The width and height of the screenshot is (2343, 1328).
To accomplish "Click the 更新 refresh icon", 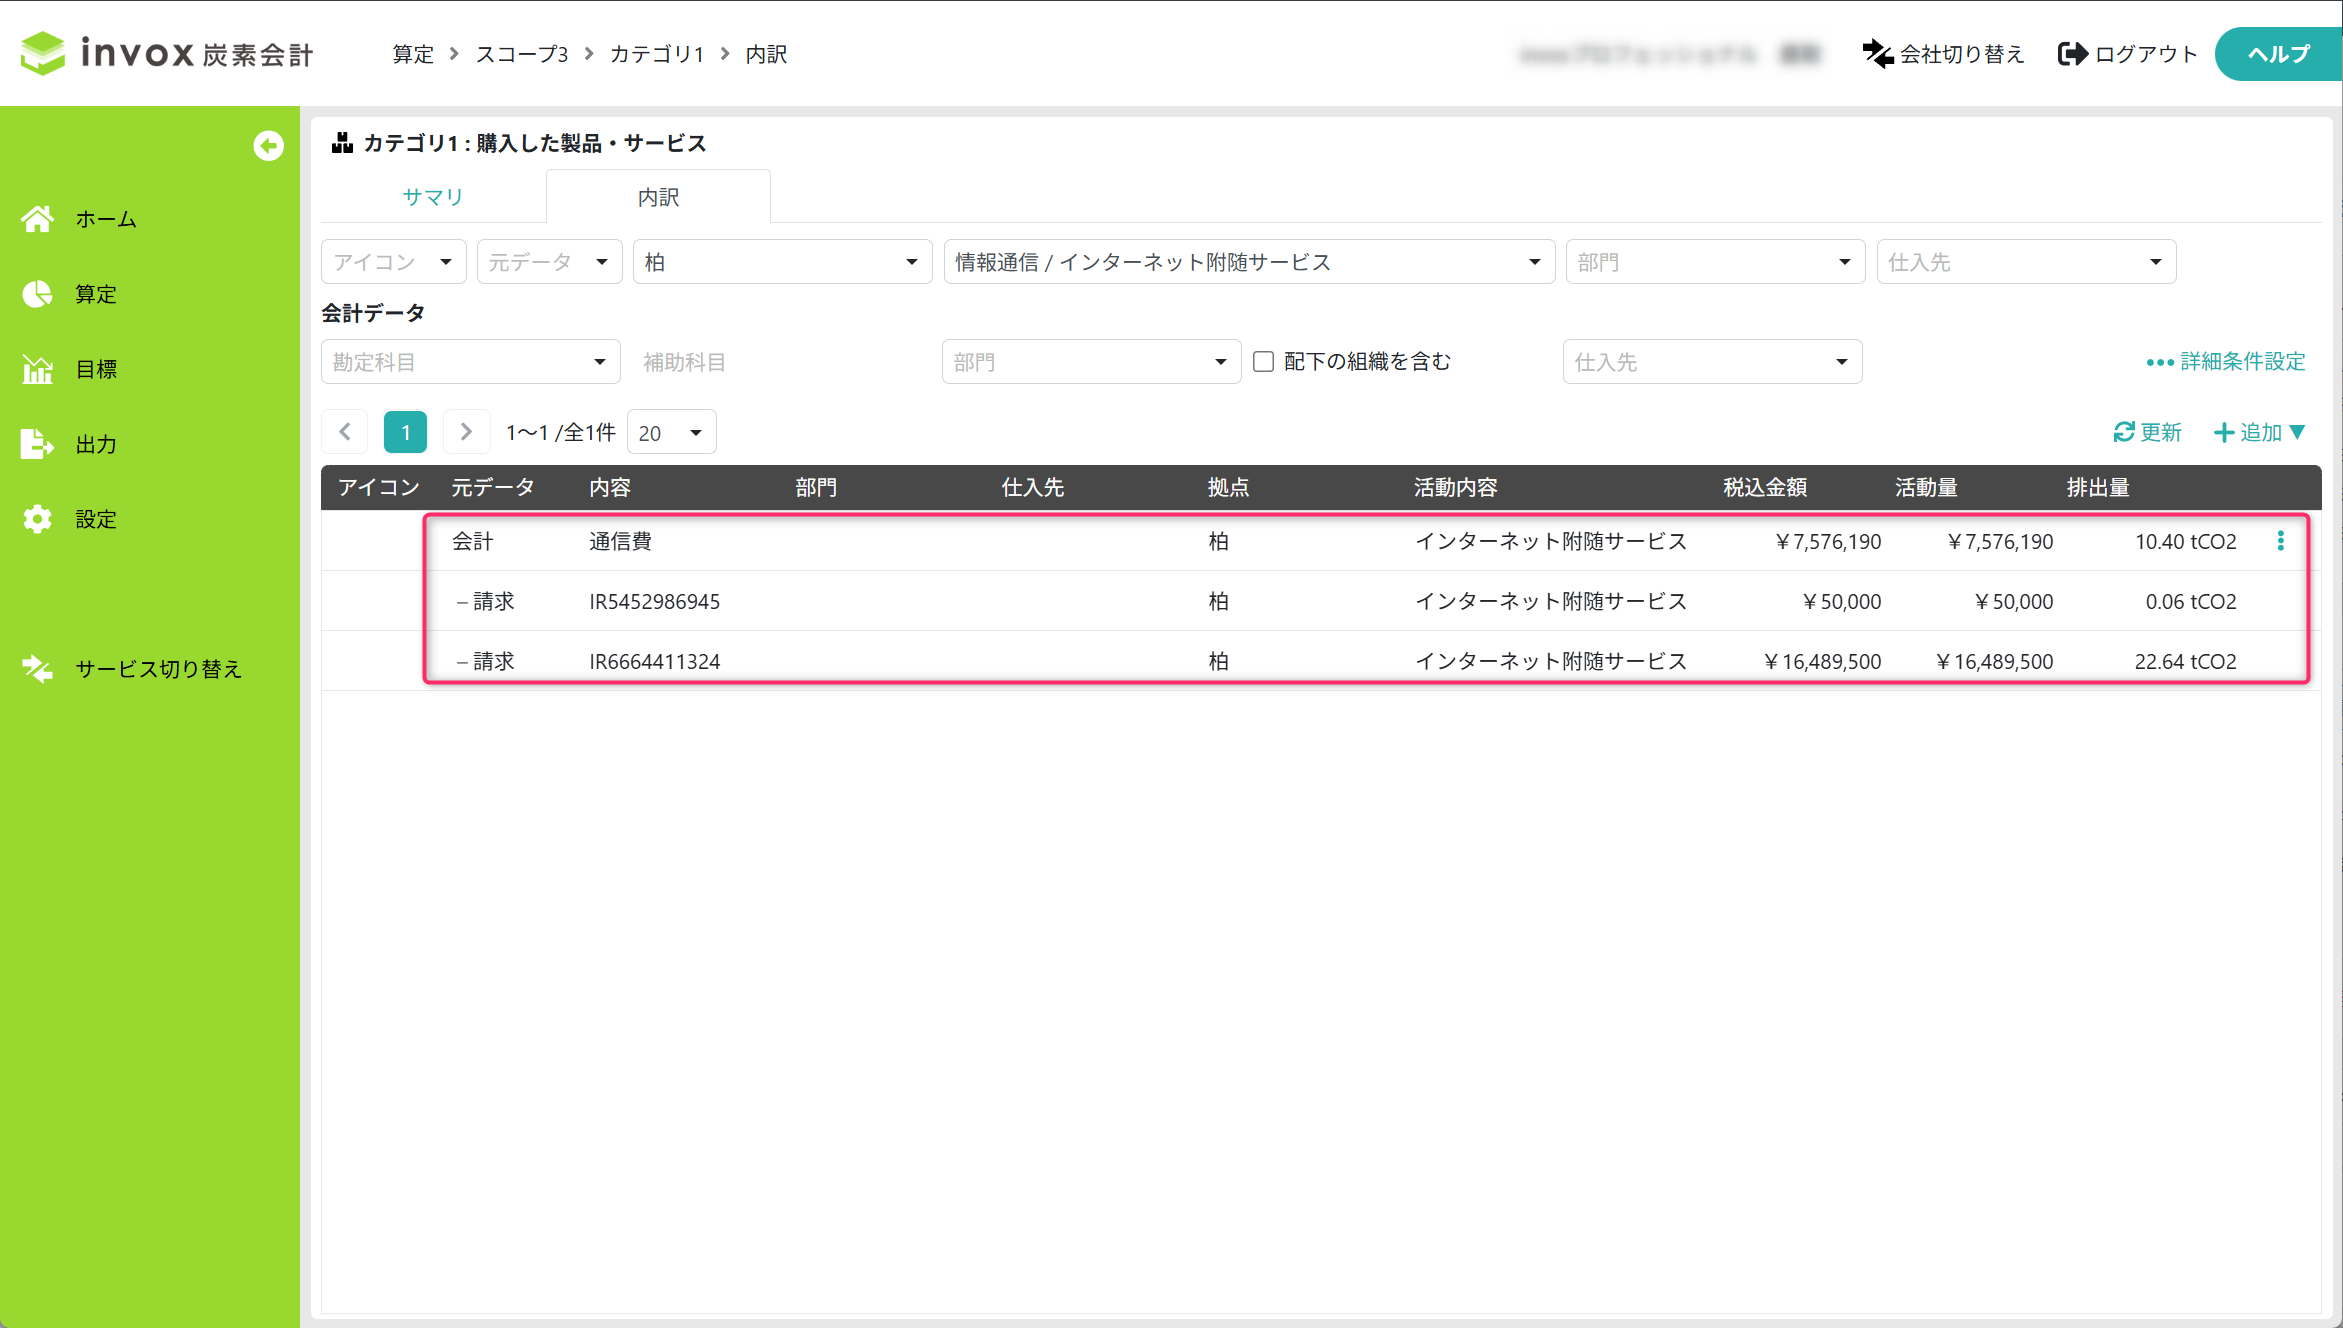I will coord(2124,432).
